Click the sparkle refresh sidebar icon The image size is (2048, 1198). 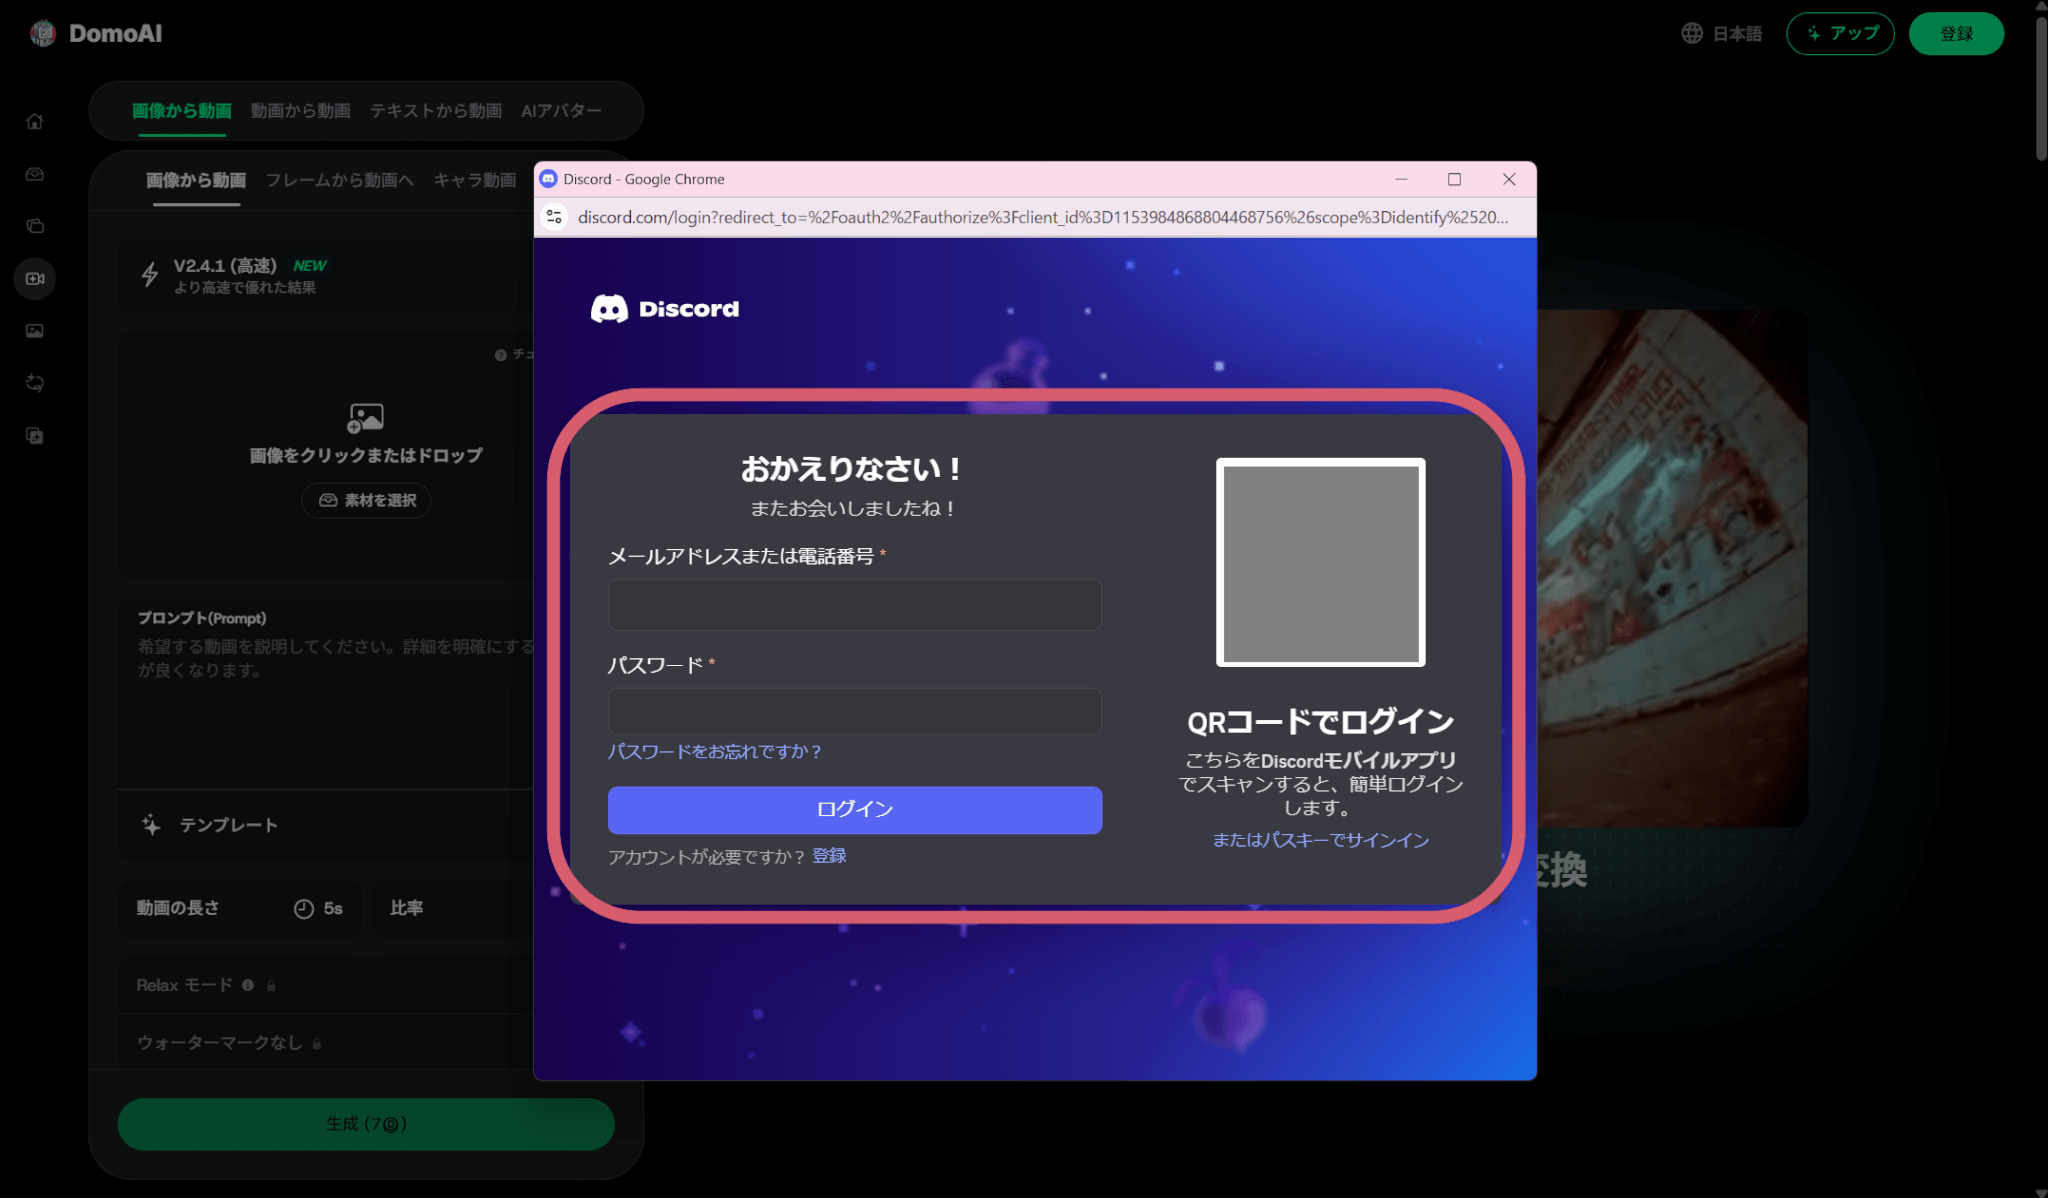click(x=35, y=383)
